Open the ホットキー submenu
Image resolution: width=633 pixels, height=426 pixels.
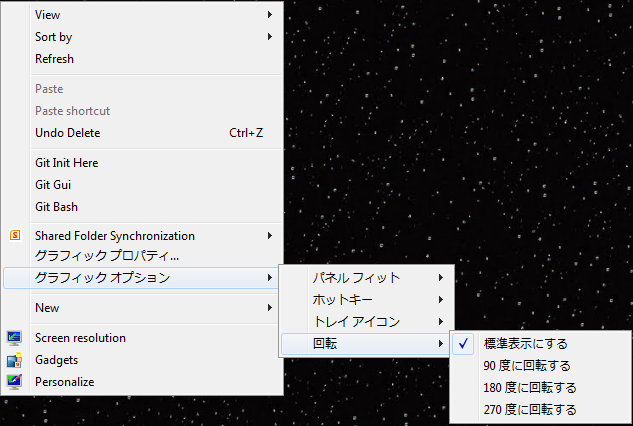[367, 300]
